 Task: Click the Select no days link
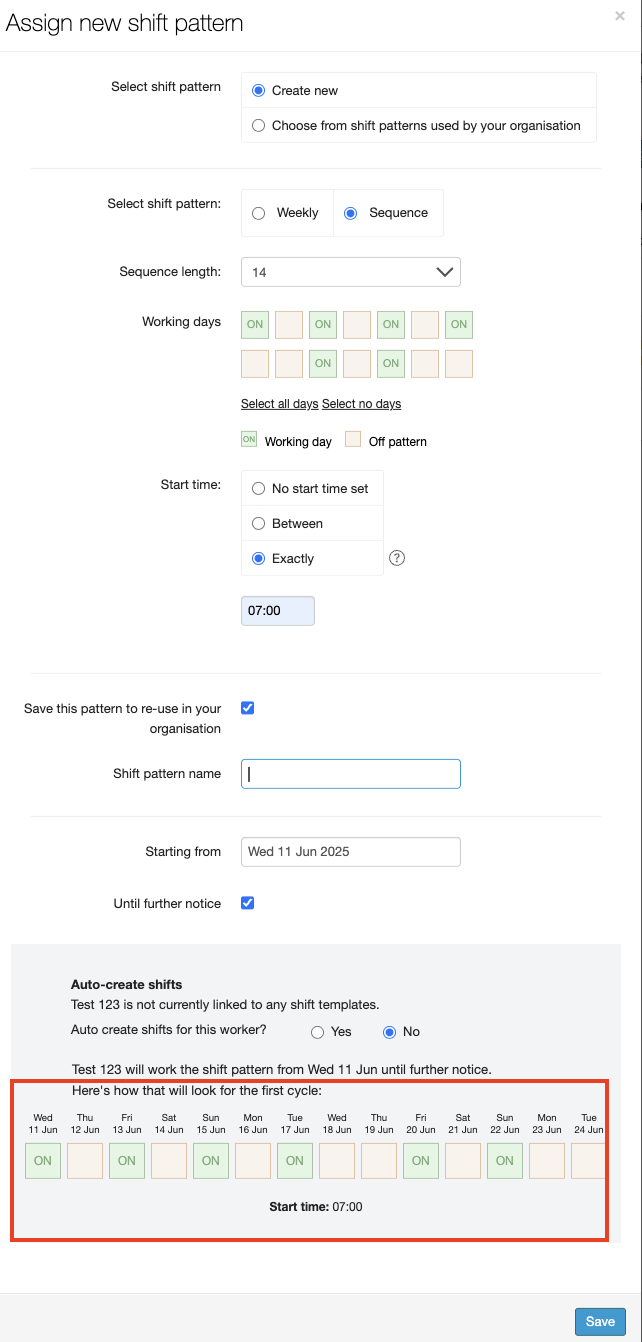361,404
